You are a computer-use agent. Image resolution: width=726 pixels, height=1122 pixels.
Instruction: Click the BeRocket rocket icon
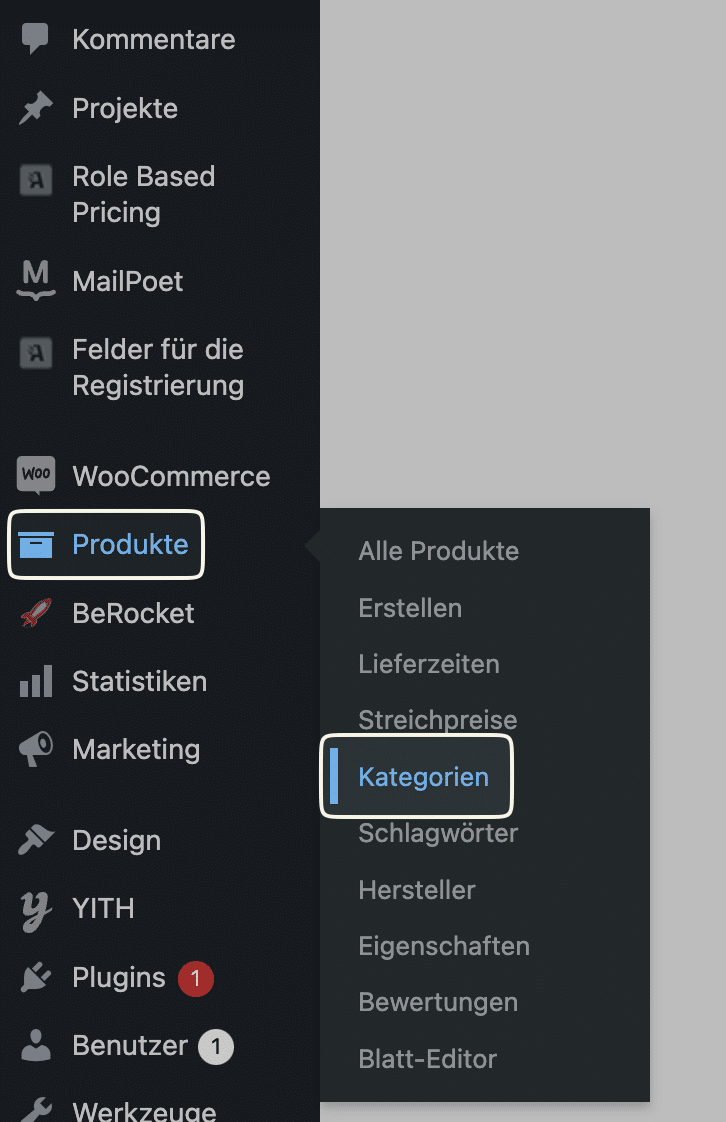point(36,613)
